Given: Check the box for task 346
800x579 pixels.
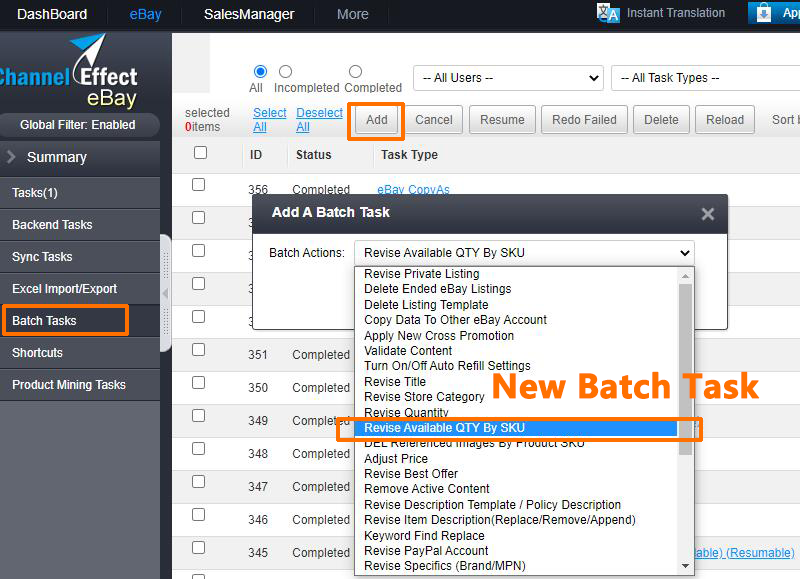Looking at the screenshot, I should click(x=198, y=515).
